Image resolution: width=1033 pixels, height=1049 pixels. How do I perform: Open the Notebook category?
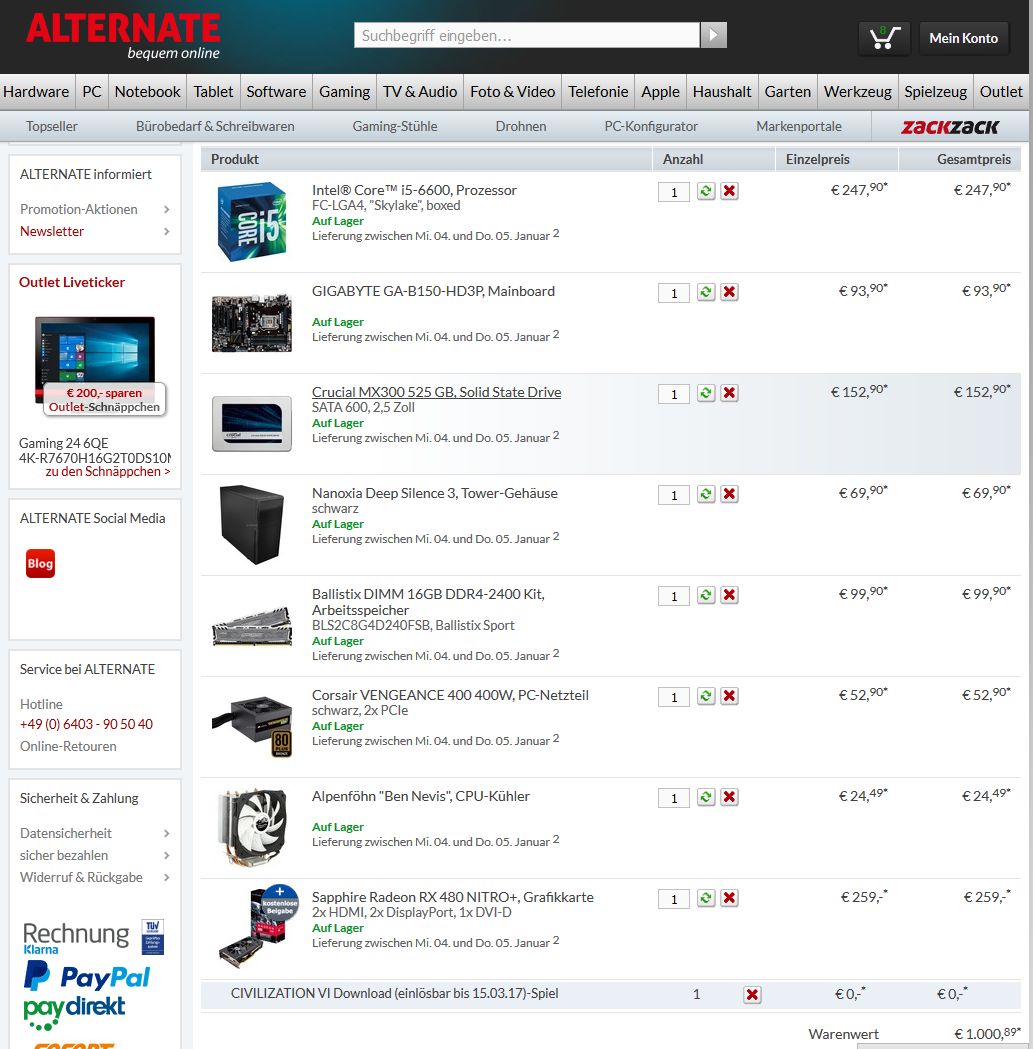pos(147,92)
